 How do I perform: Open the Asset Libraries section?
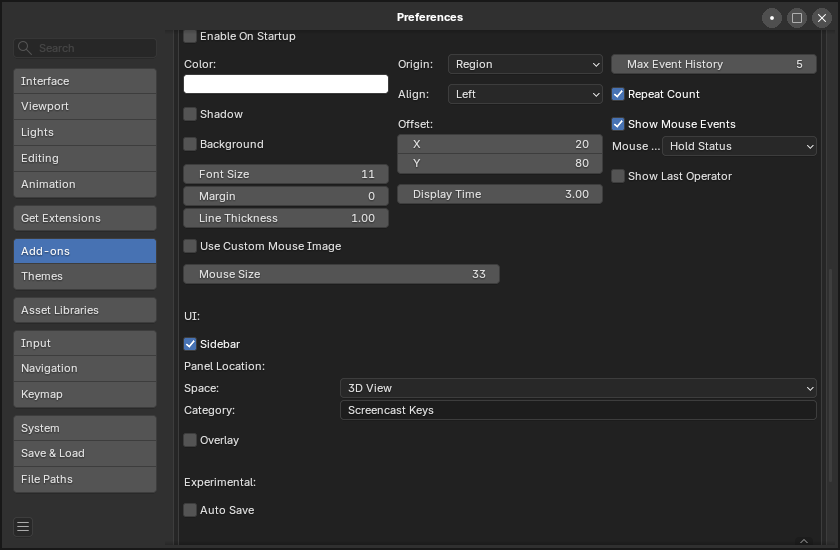coord(85,310)
